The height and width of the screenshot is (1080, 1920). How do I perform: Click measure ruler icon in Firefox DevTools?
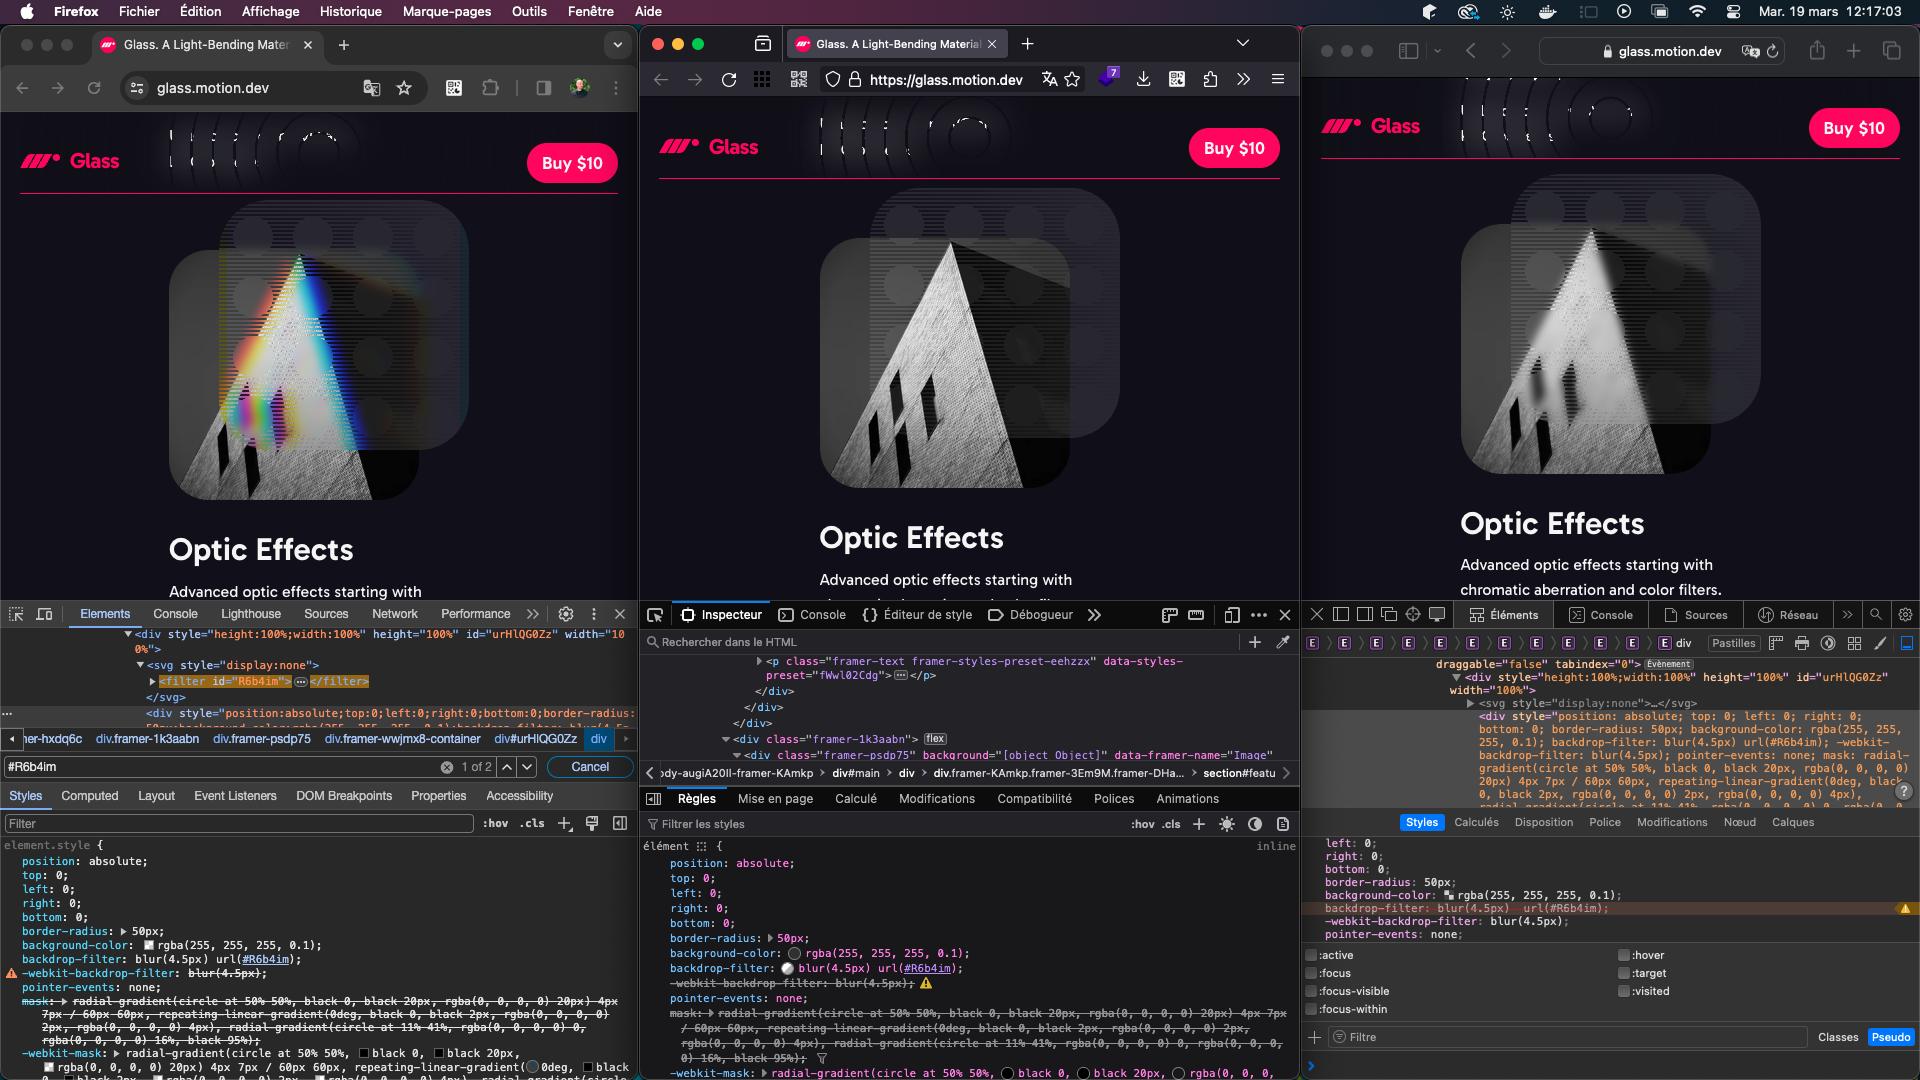coord(1196,615)
